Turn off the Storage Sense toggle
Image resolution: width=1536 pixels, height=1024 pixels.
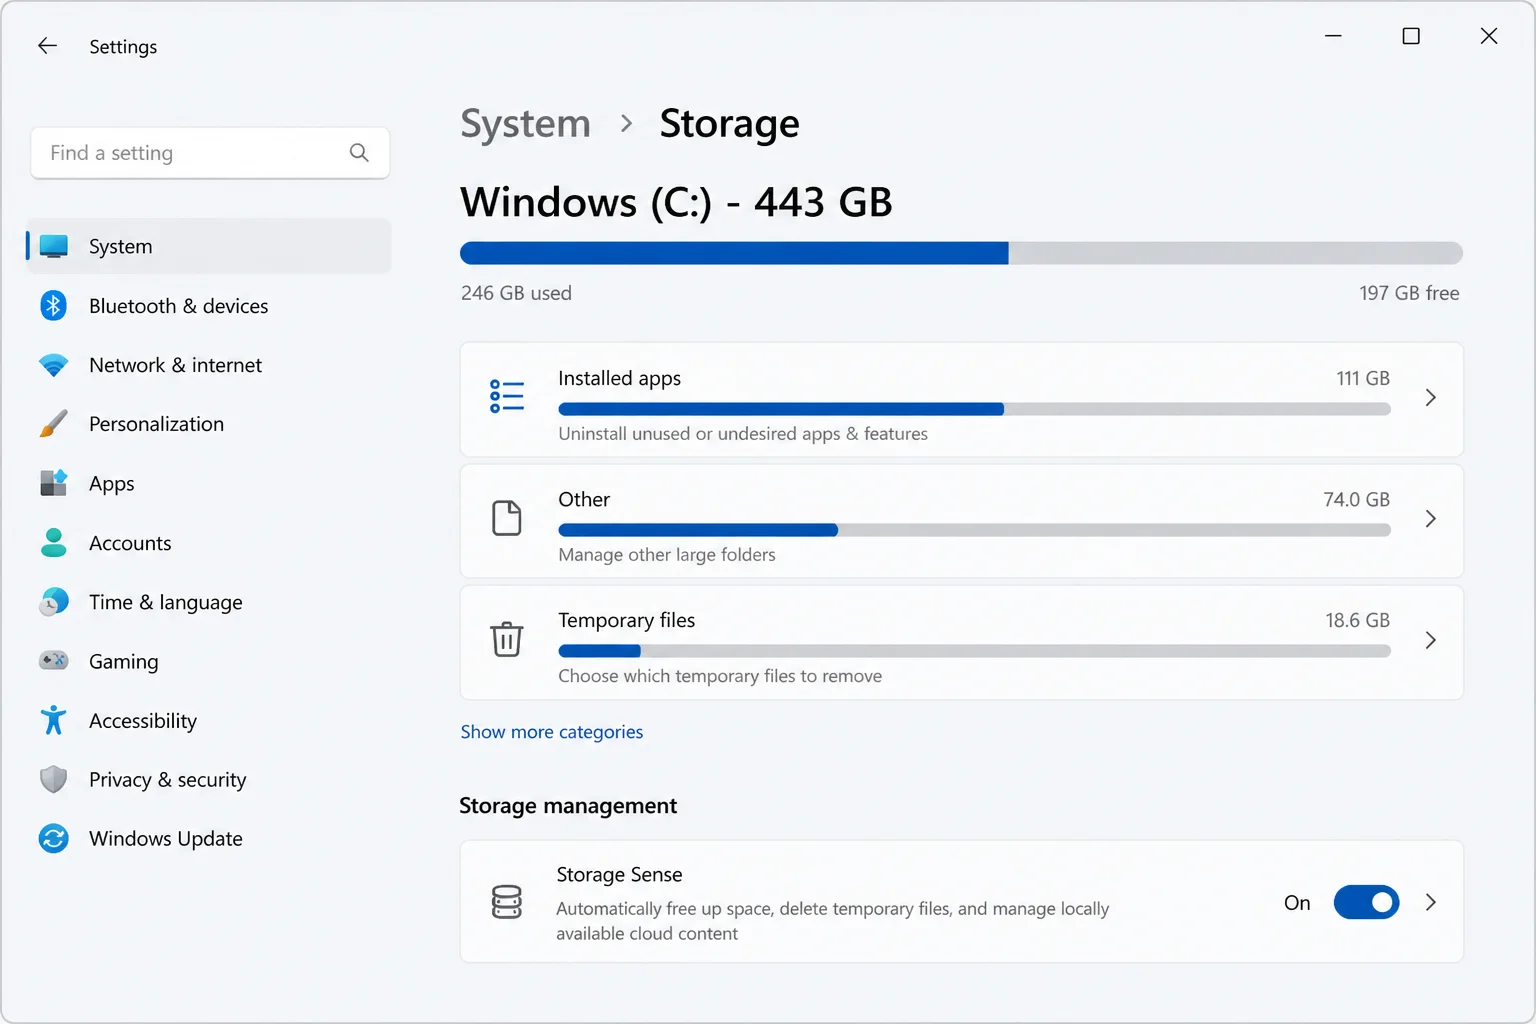(x=1366, y=903)
